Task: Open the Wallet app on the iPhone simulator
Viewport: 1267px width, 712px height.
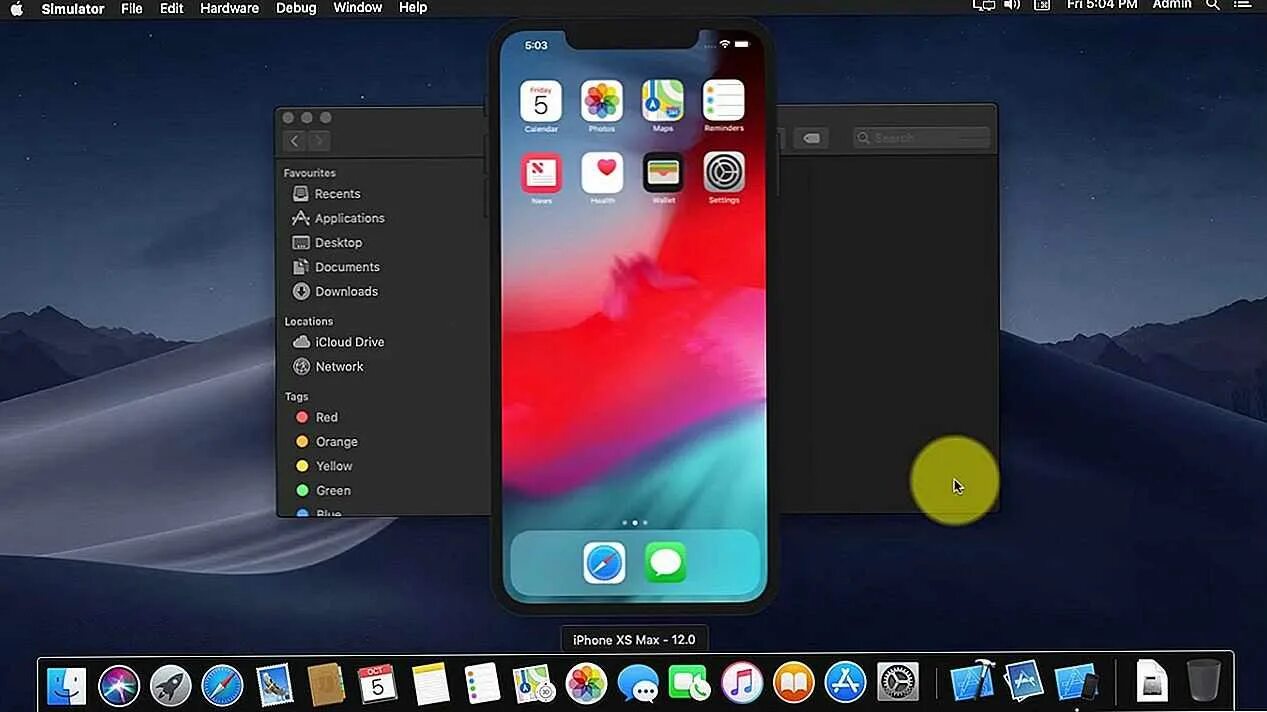Action: tap(663, 173)
